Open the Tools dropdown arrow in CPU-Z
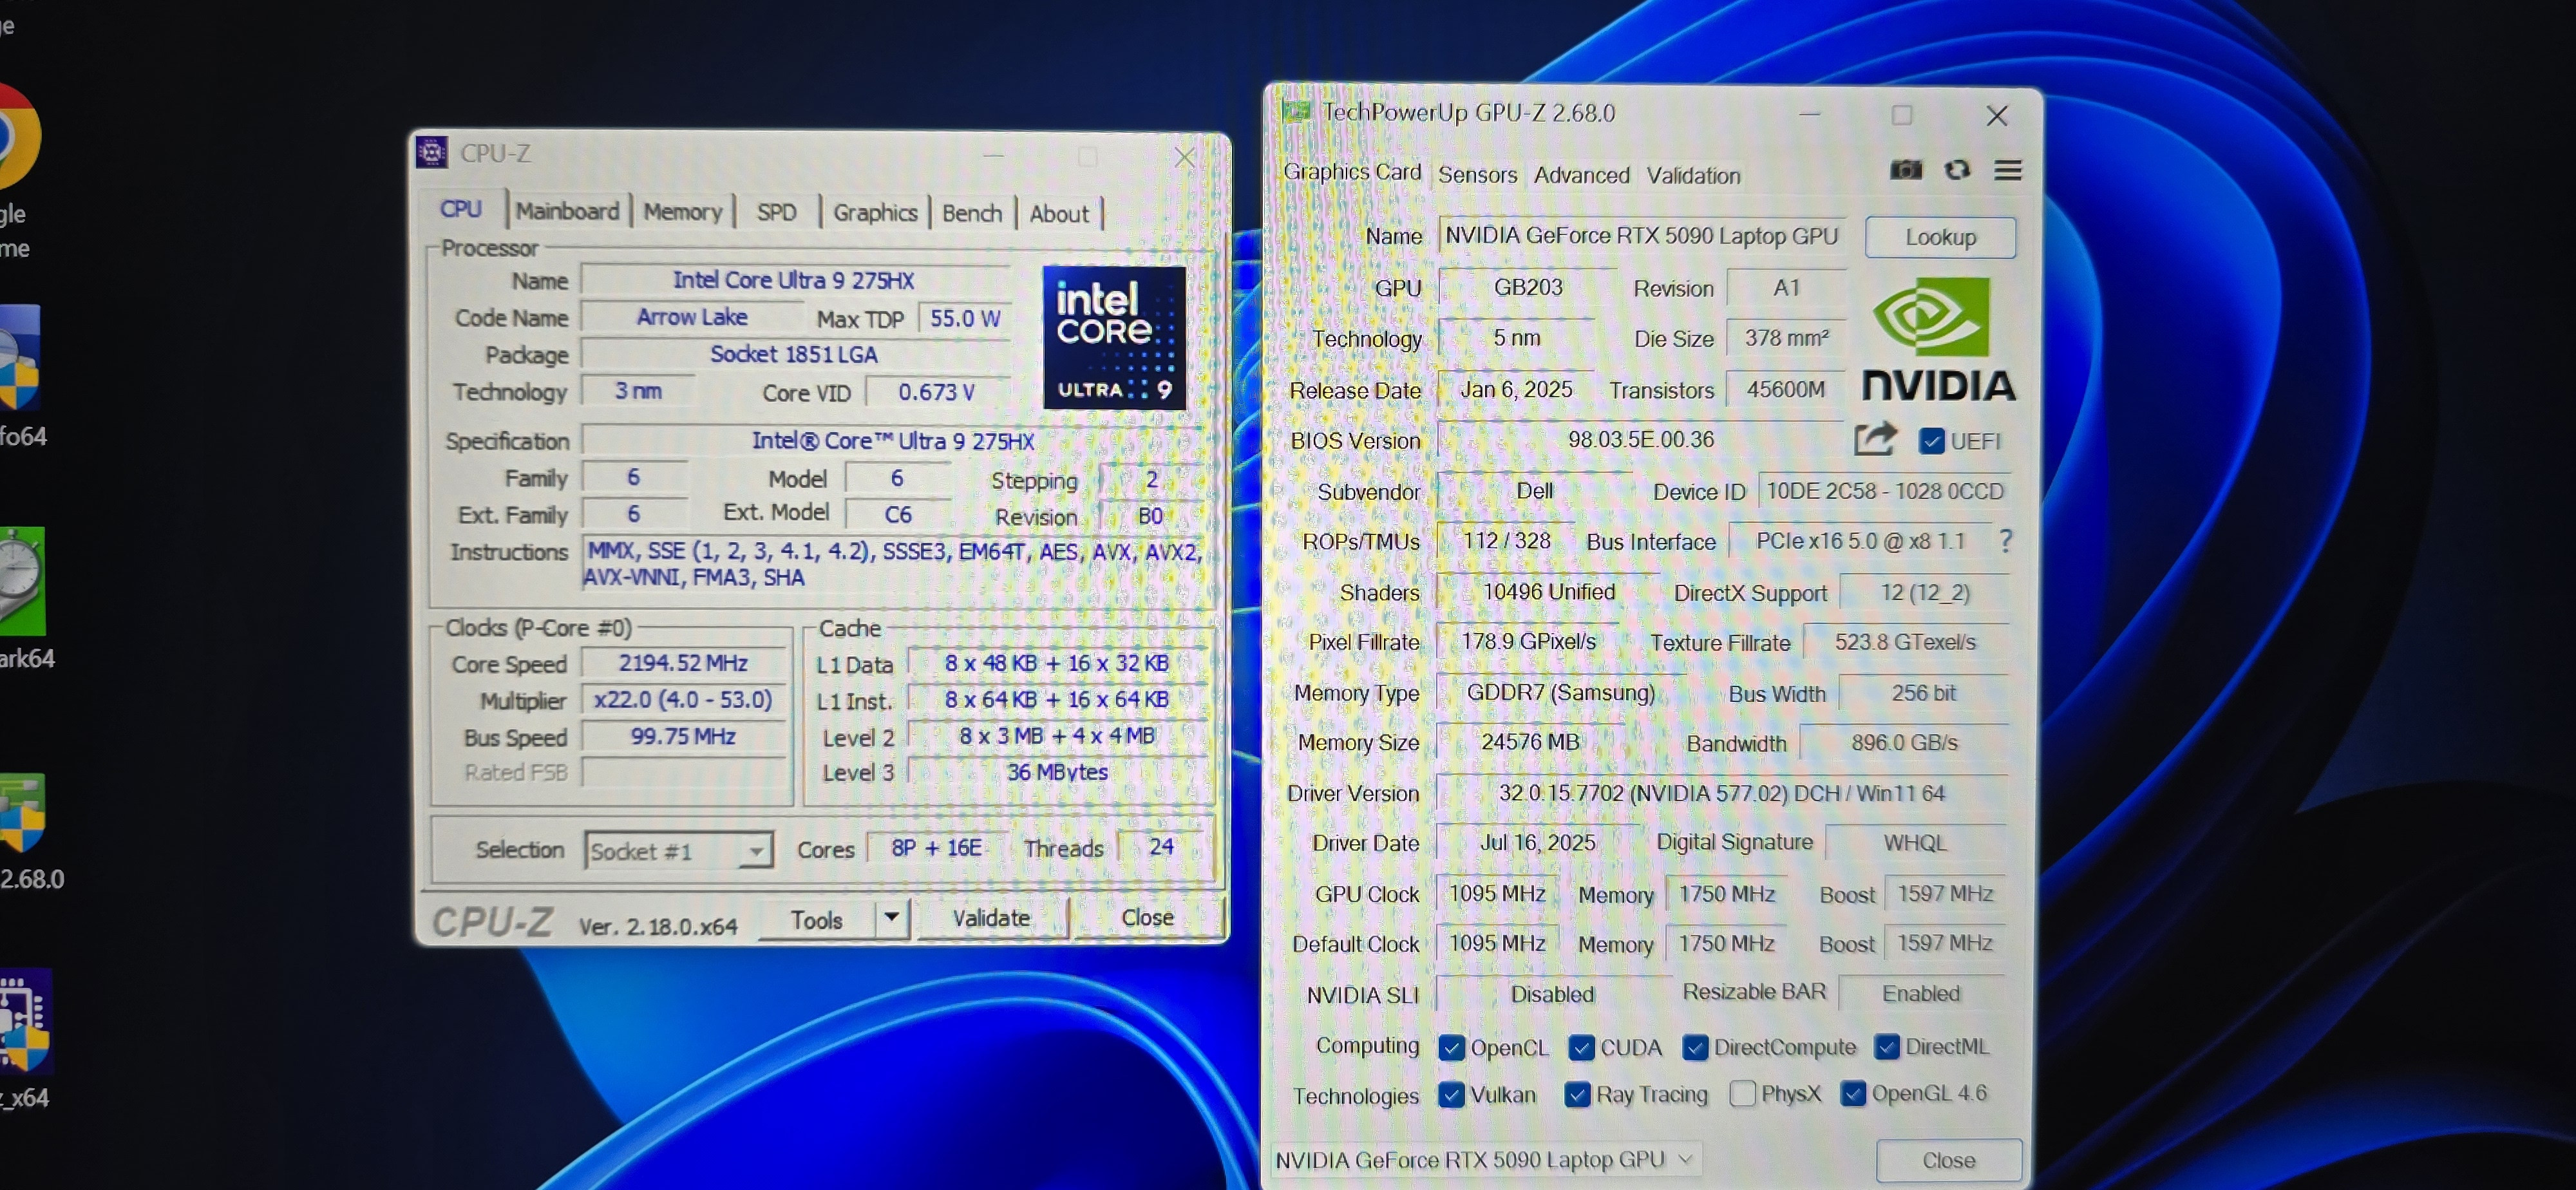This screenshot has width=2576, height=1190. pos(890,917)
